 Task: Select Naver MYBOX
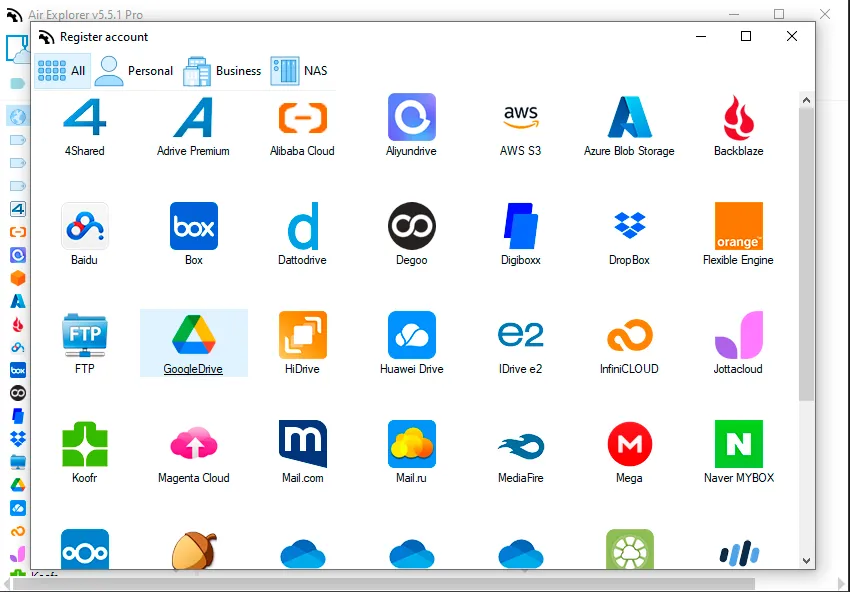coord(738,444)
